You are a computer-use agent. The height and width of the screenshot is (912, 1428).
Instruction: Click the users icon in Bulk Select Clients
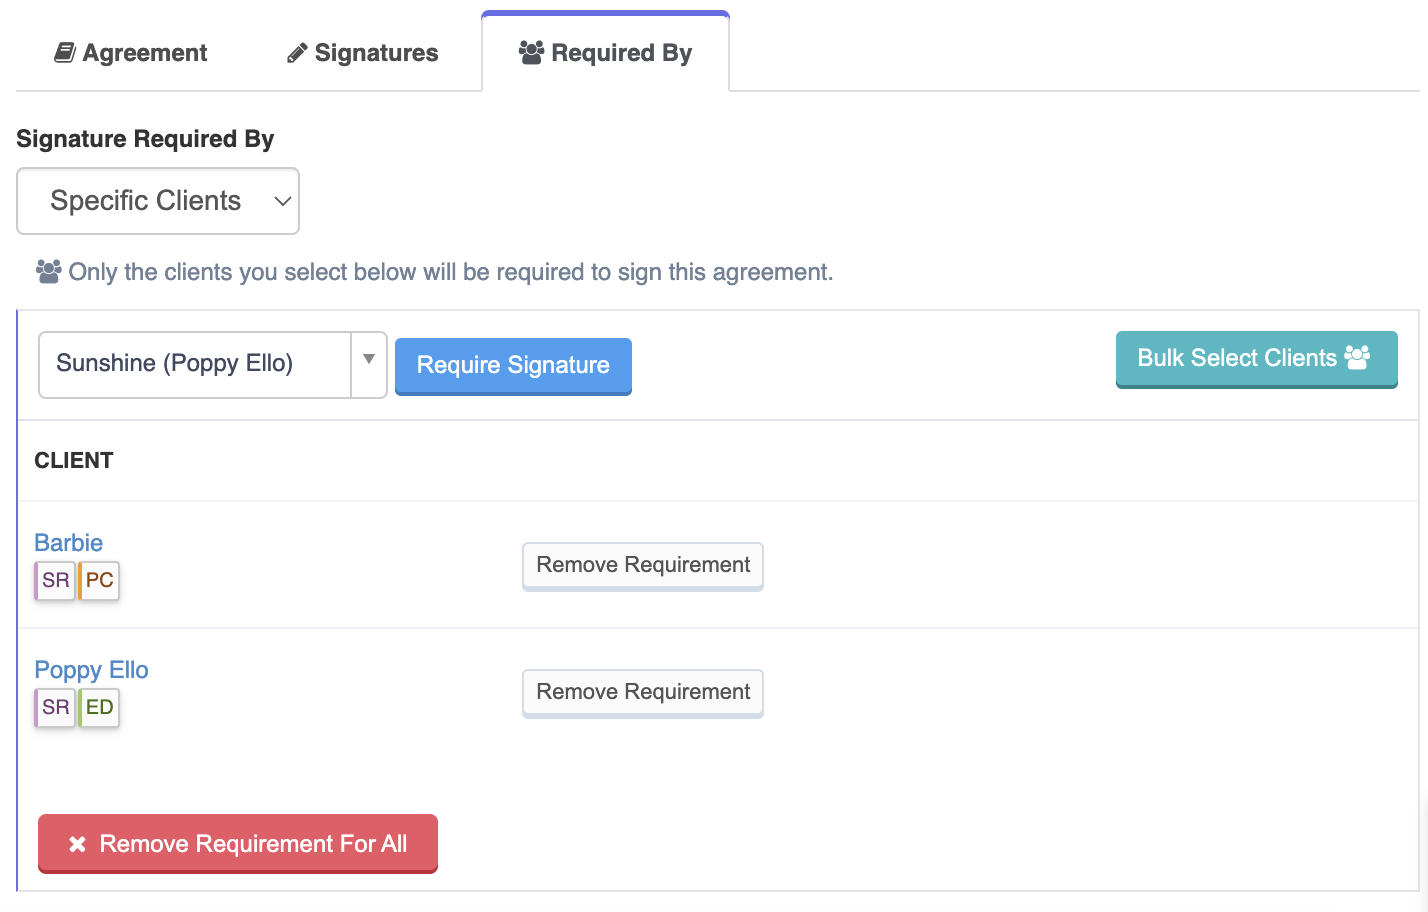pyautogui.click(x=1357, y=357)
